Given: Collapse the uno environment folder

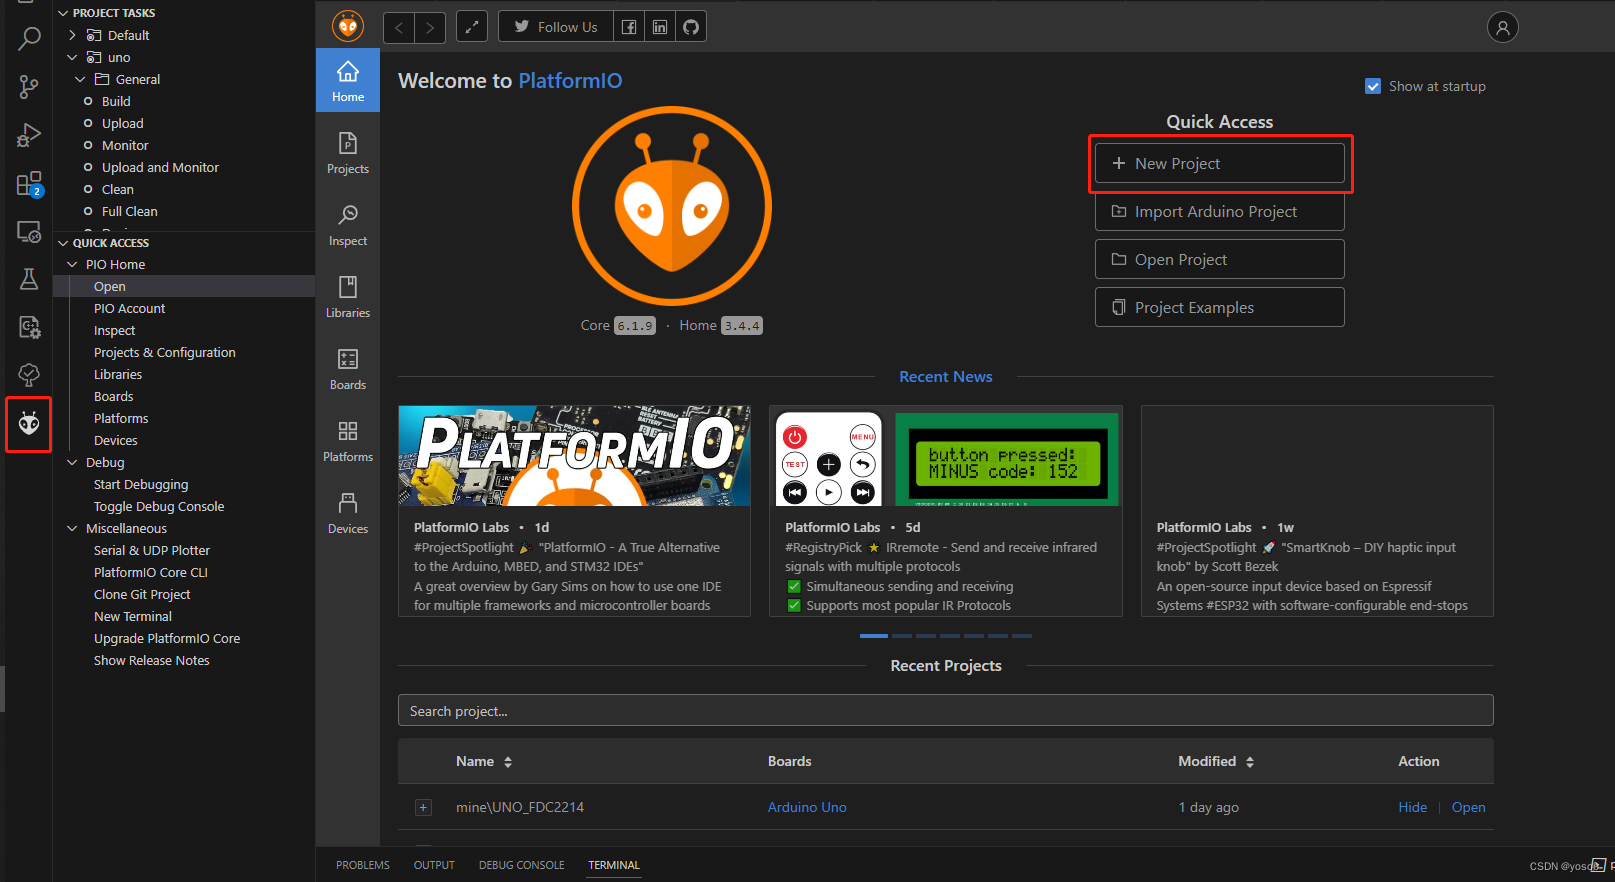Looking at the screenshot, I should [72, 57].
